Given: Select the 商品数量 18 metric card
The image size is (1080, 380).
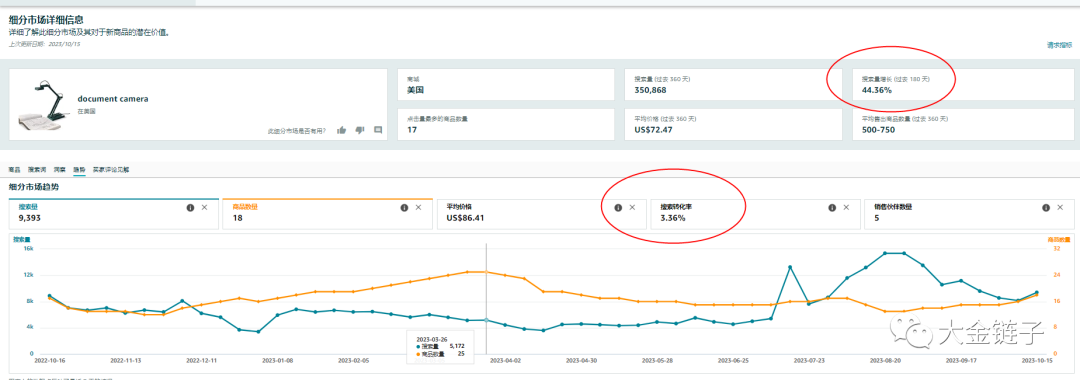Looking at the screenshot, I should pyautogui.click(x=327, y=214).
